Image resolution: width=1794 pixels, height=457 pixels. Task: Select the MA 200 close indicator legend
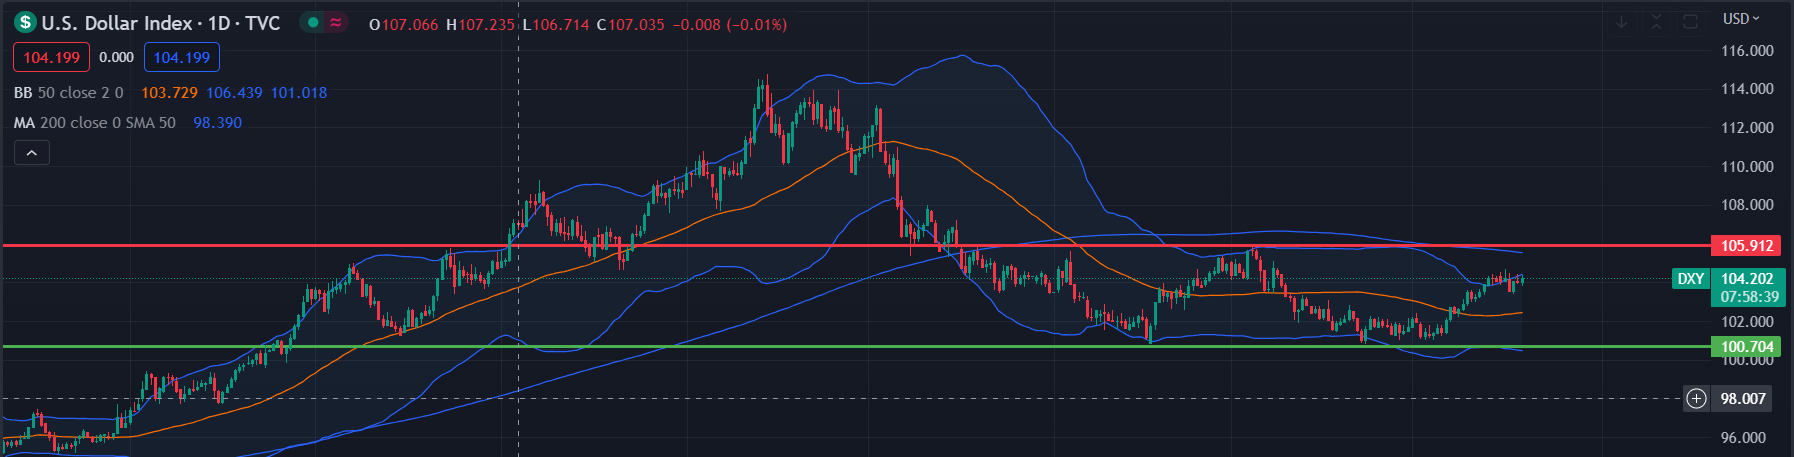[x=94, y=123]
